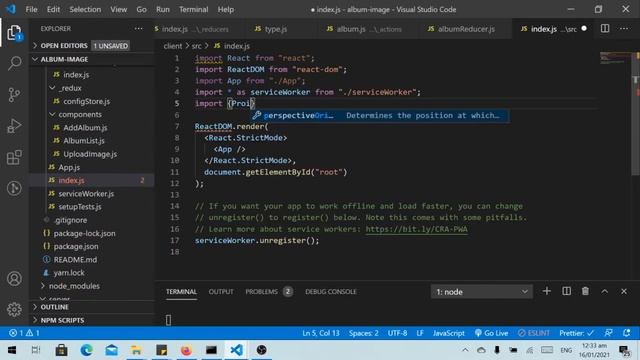Open UploadImage.js in the file tree
Viewport: 640px width, 360px height.
90,154
